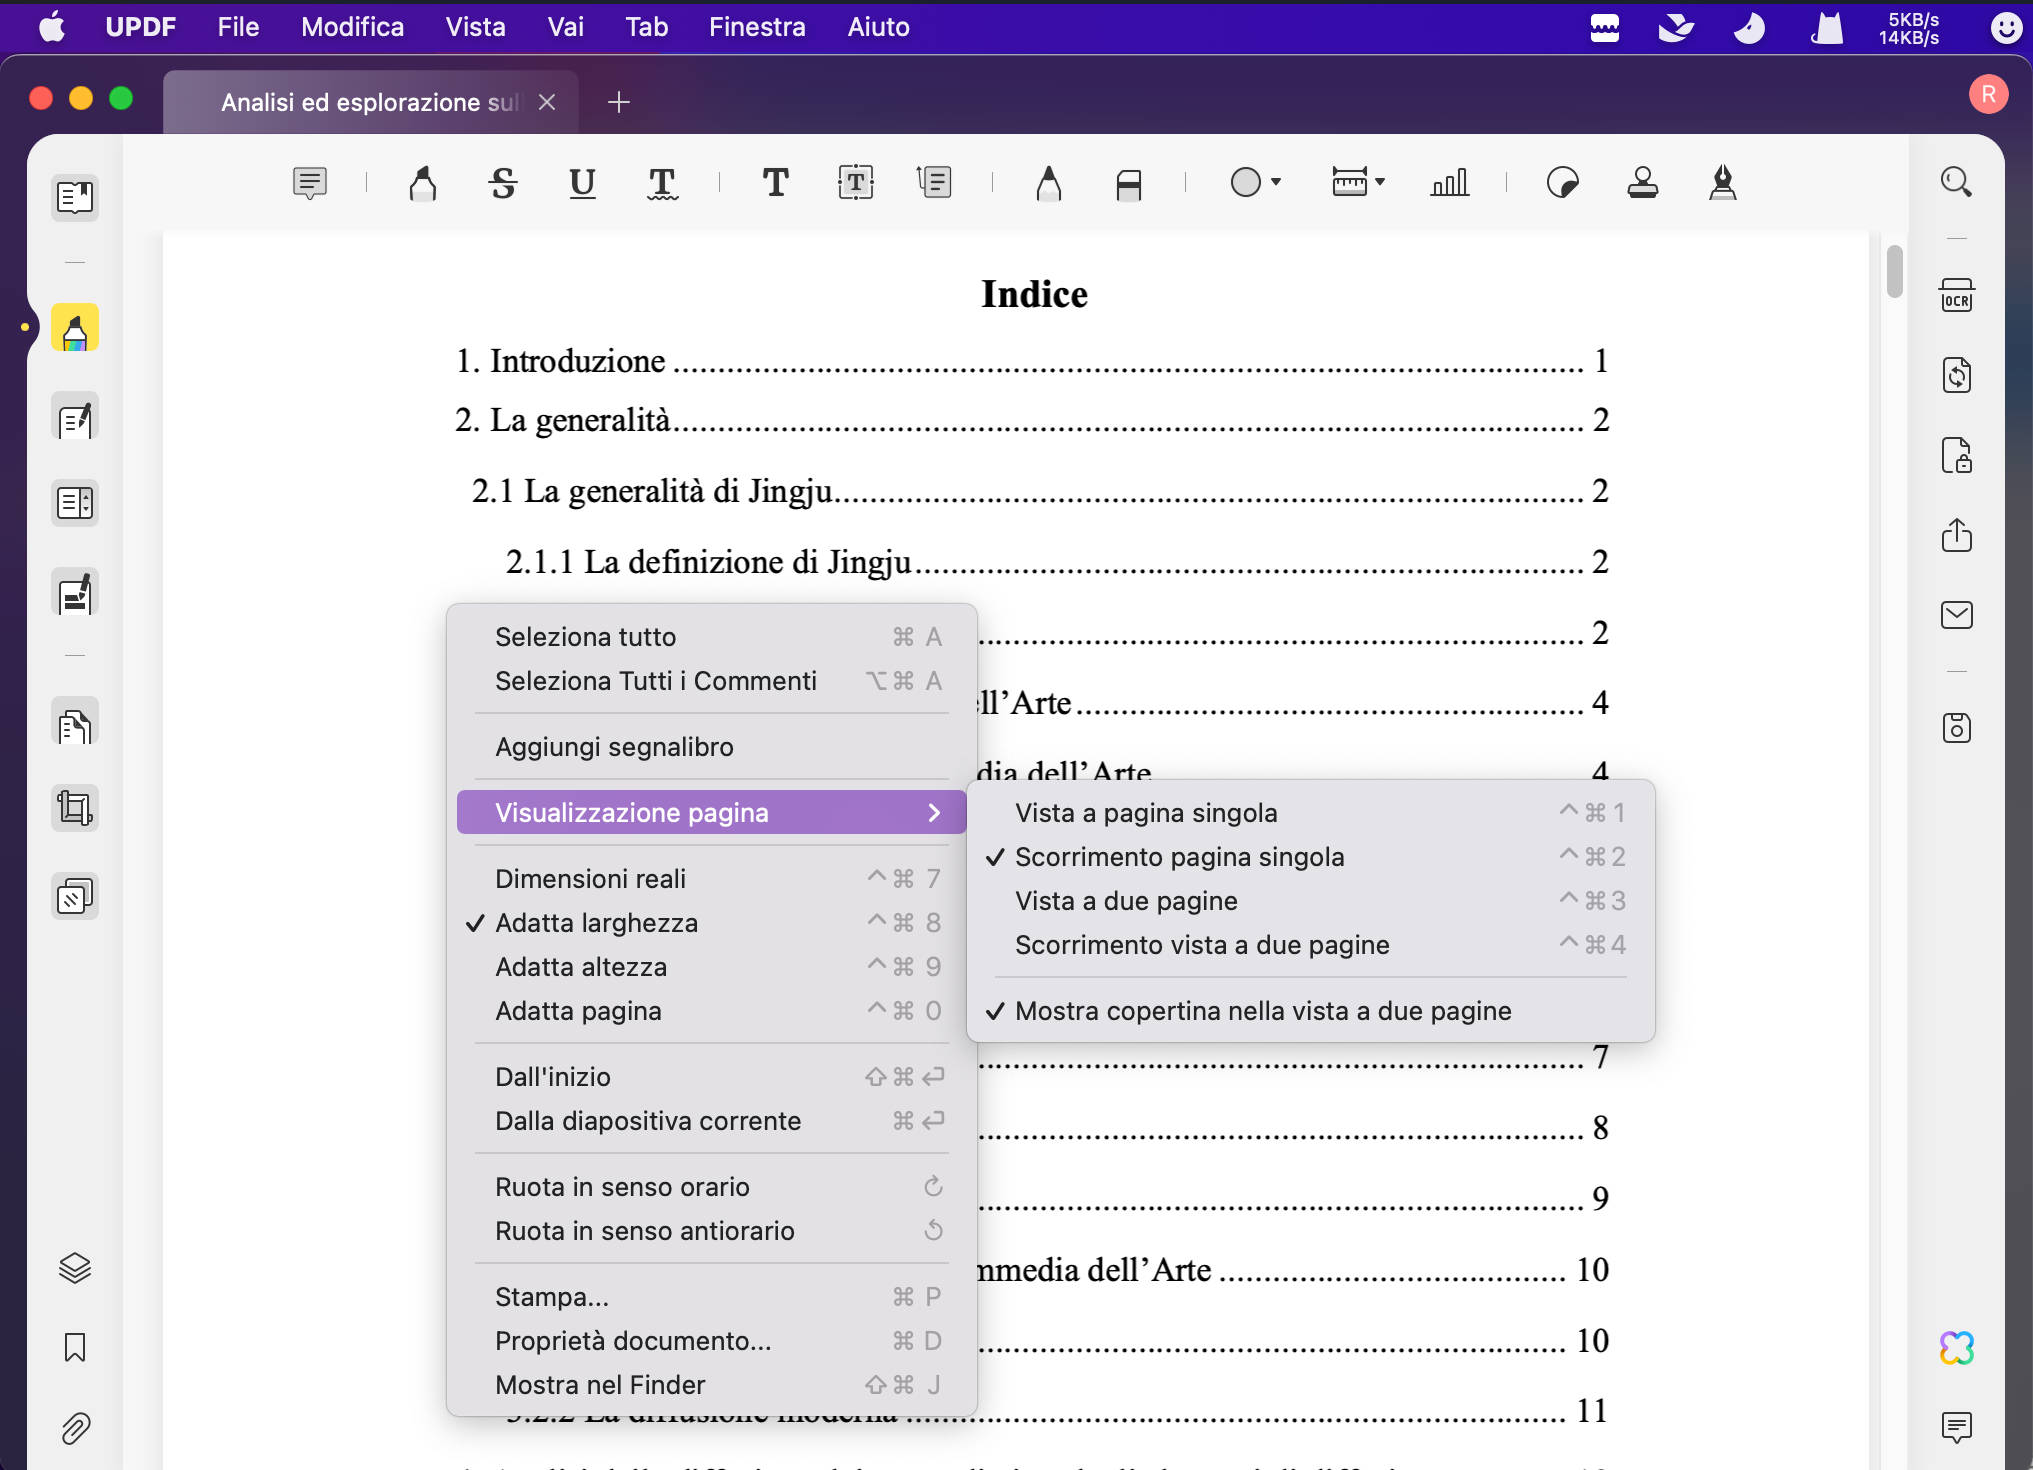Open the Fill and sign forms tool in sidebar

(75, 594)
